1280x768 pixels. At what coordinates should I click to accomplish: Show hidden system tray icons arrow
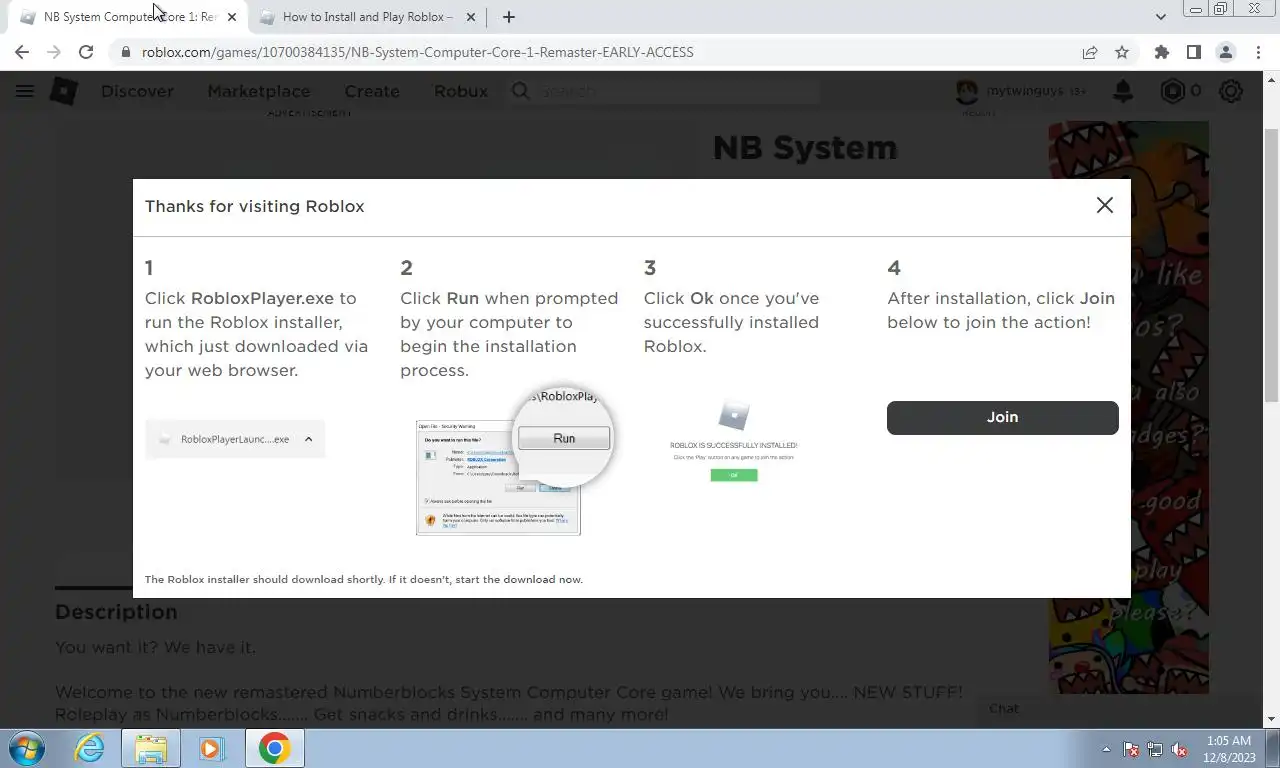(x=1106, y=749)
